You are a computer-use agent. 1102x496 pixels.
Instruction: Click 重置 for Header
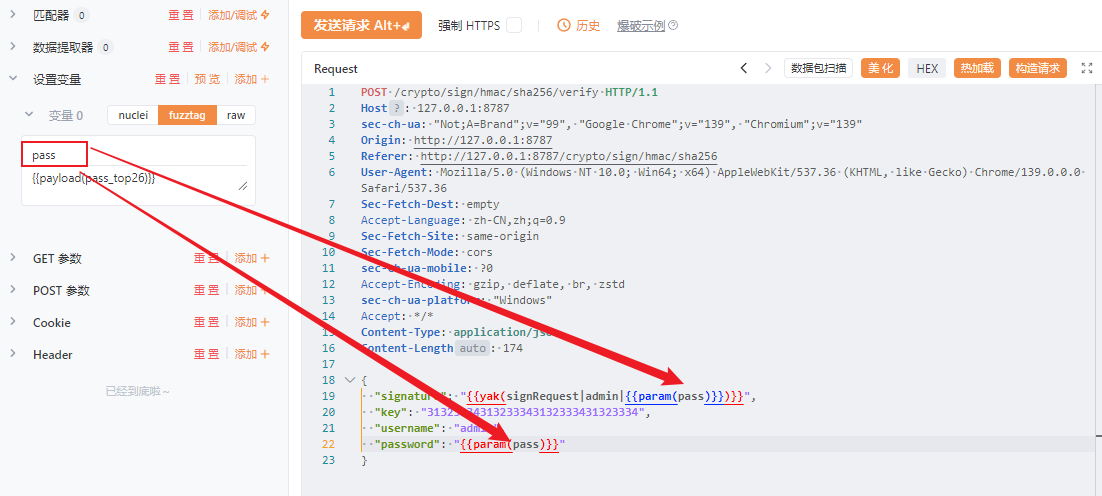(207, 355)
